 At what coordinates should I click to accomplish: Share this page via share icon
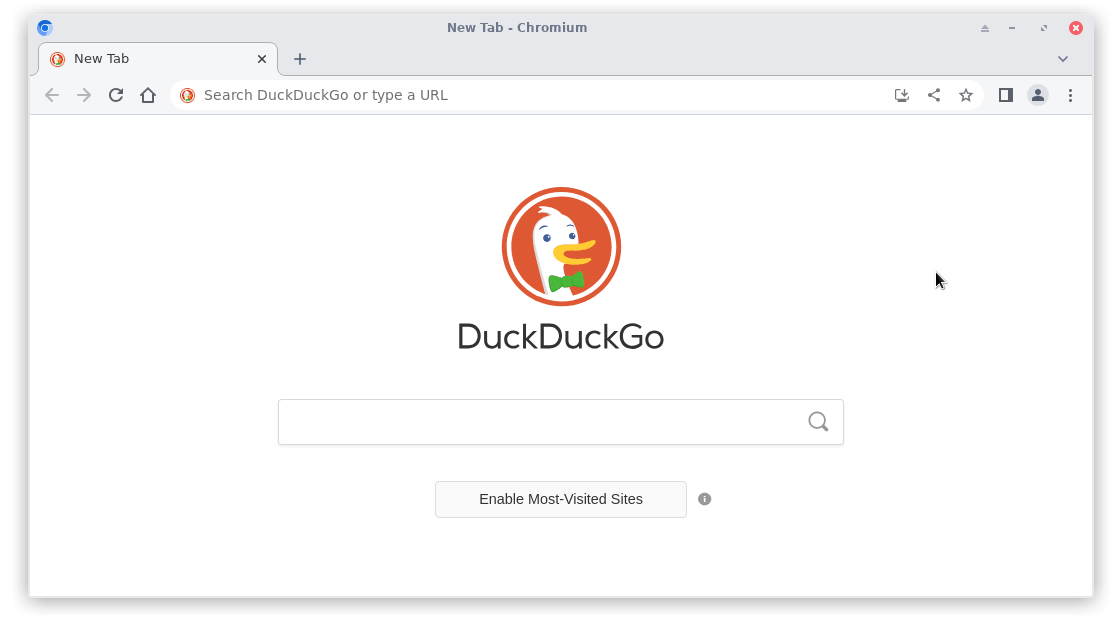[x=934, y=95]
